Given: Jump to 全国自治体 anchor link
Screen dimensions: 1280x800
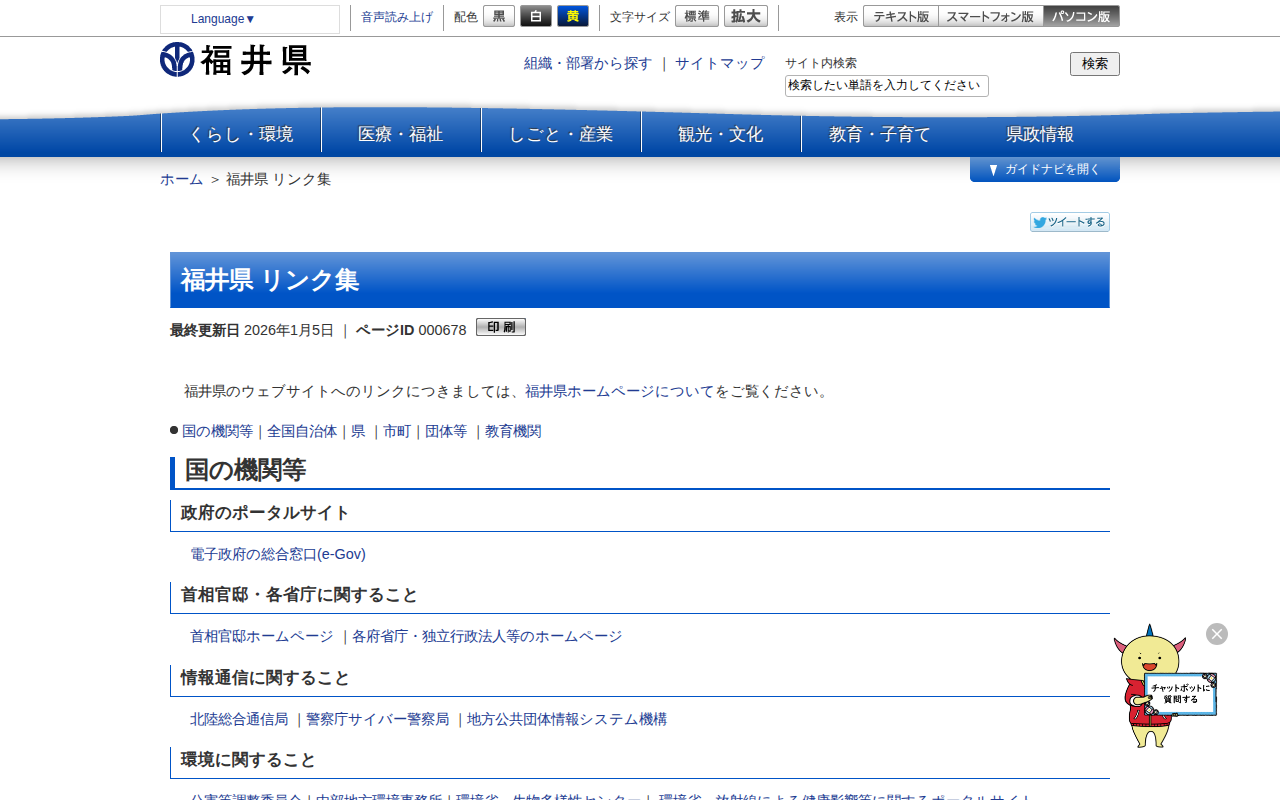Looking at the screenshot, I should pyautogui.click(x=302, y=431).
